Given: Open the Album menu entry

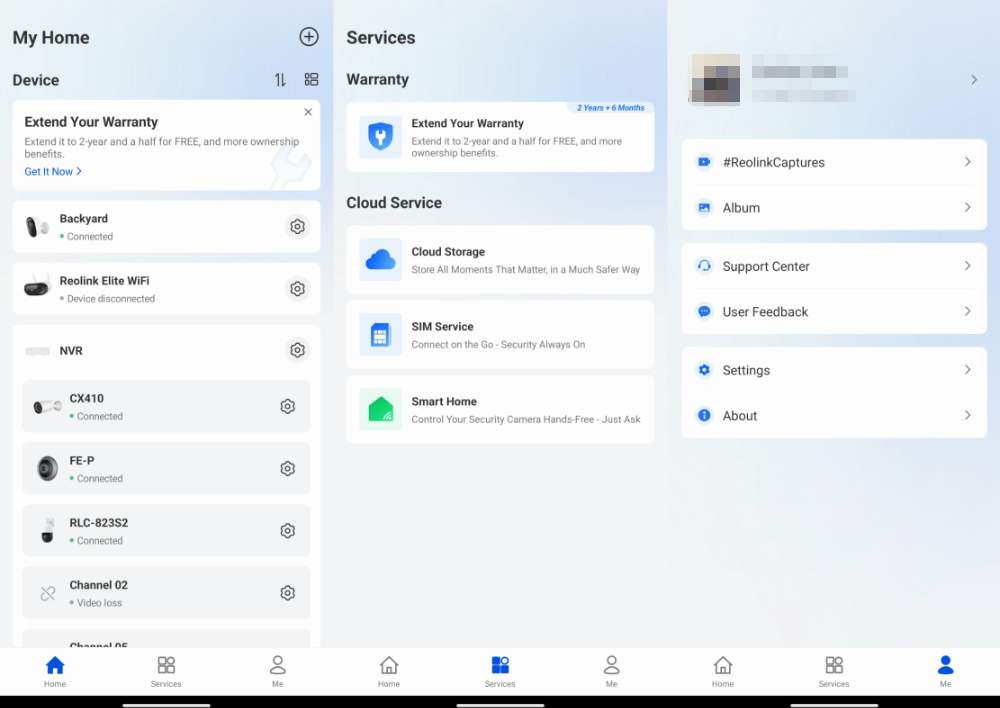Looking at the screenshot, I should pos(834,207).
